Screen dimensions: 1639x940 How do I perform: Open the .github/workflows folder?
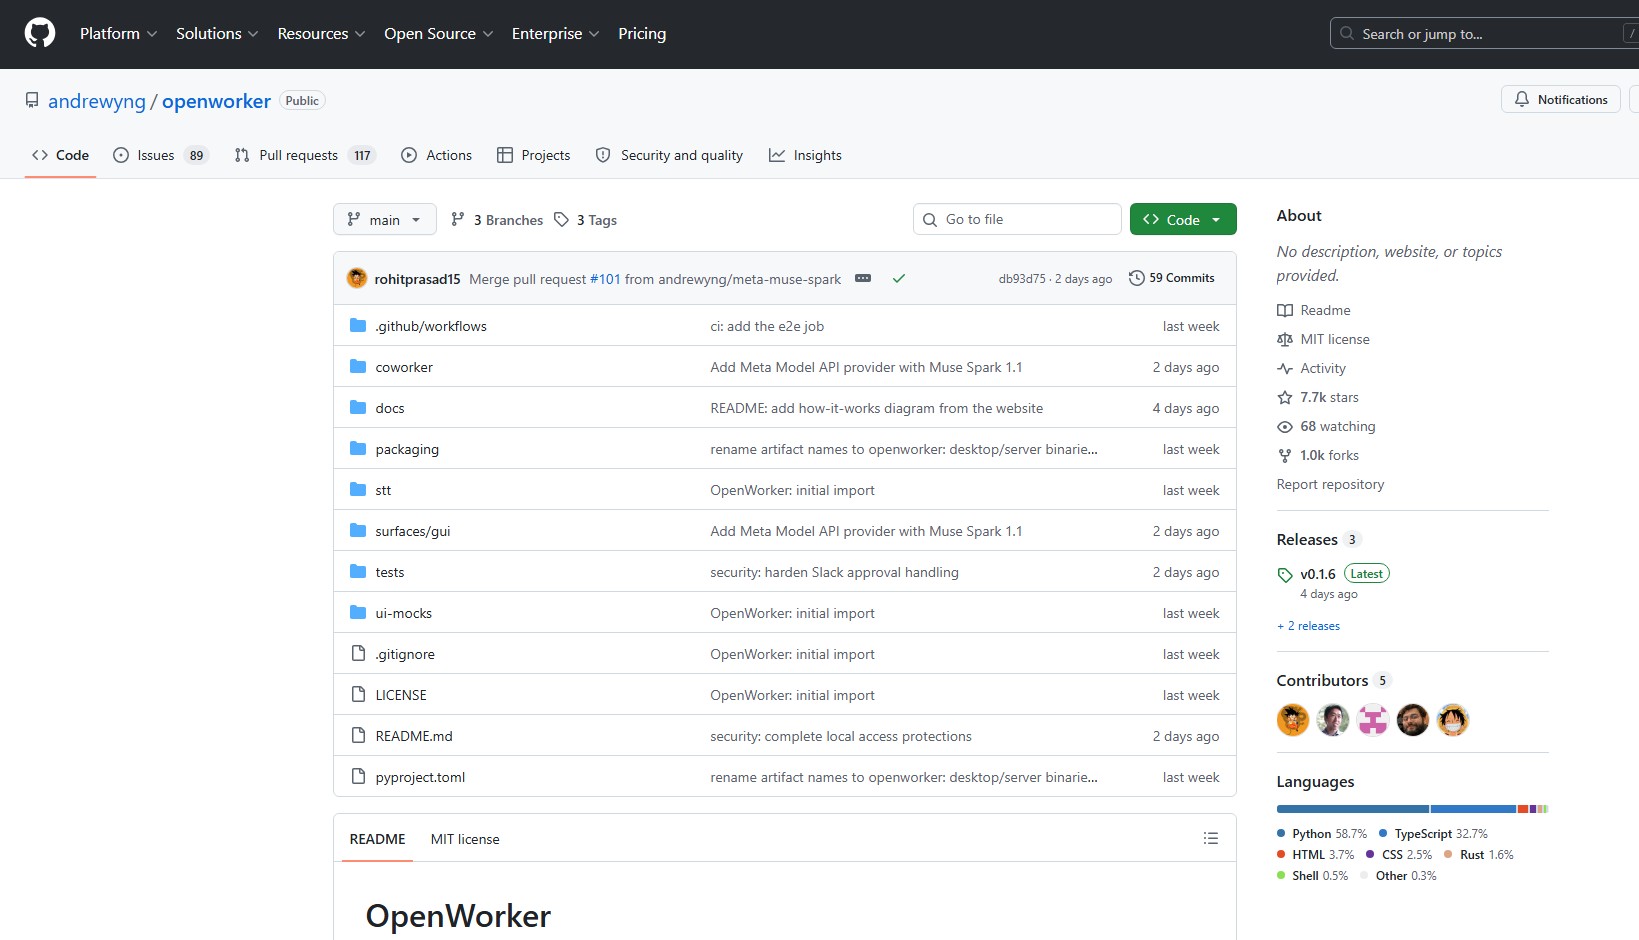pyautogui.click(x=431, y=326)
